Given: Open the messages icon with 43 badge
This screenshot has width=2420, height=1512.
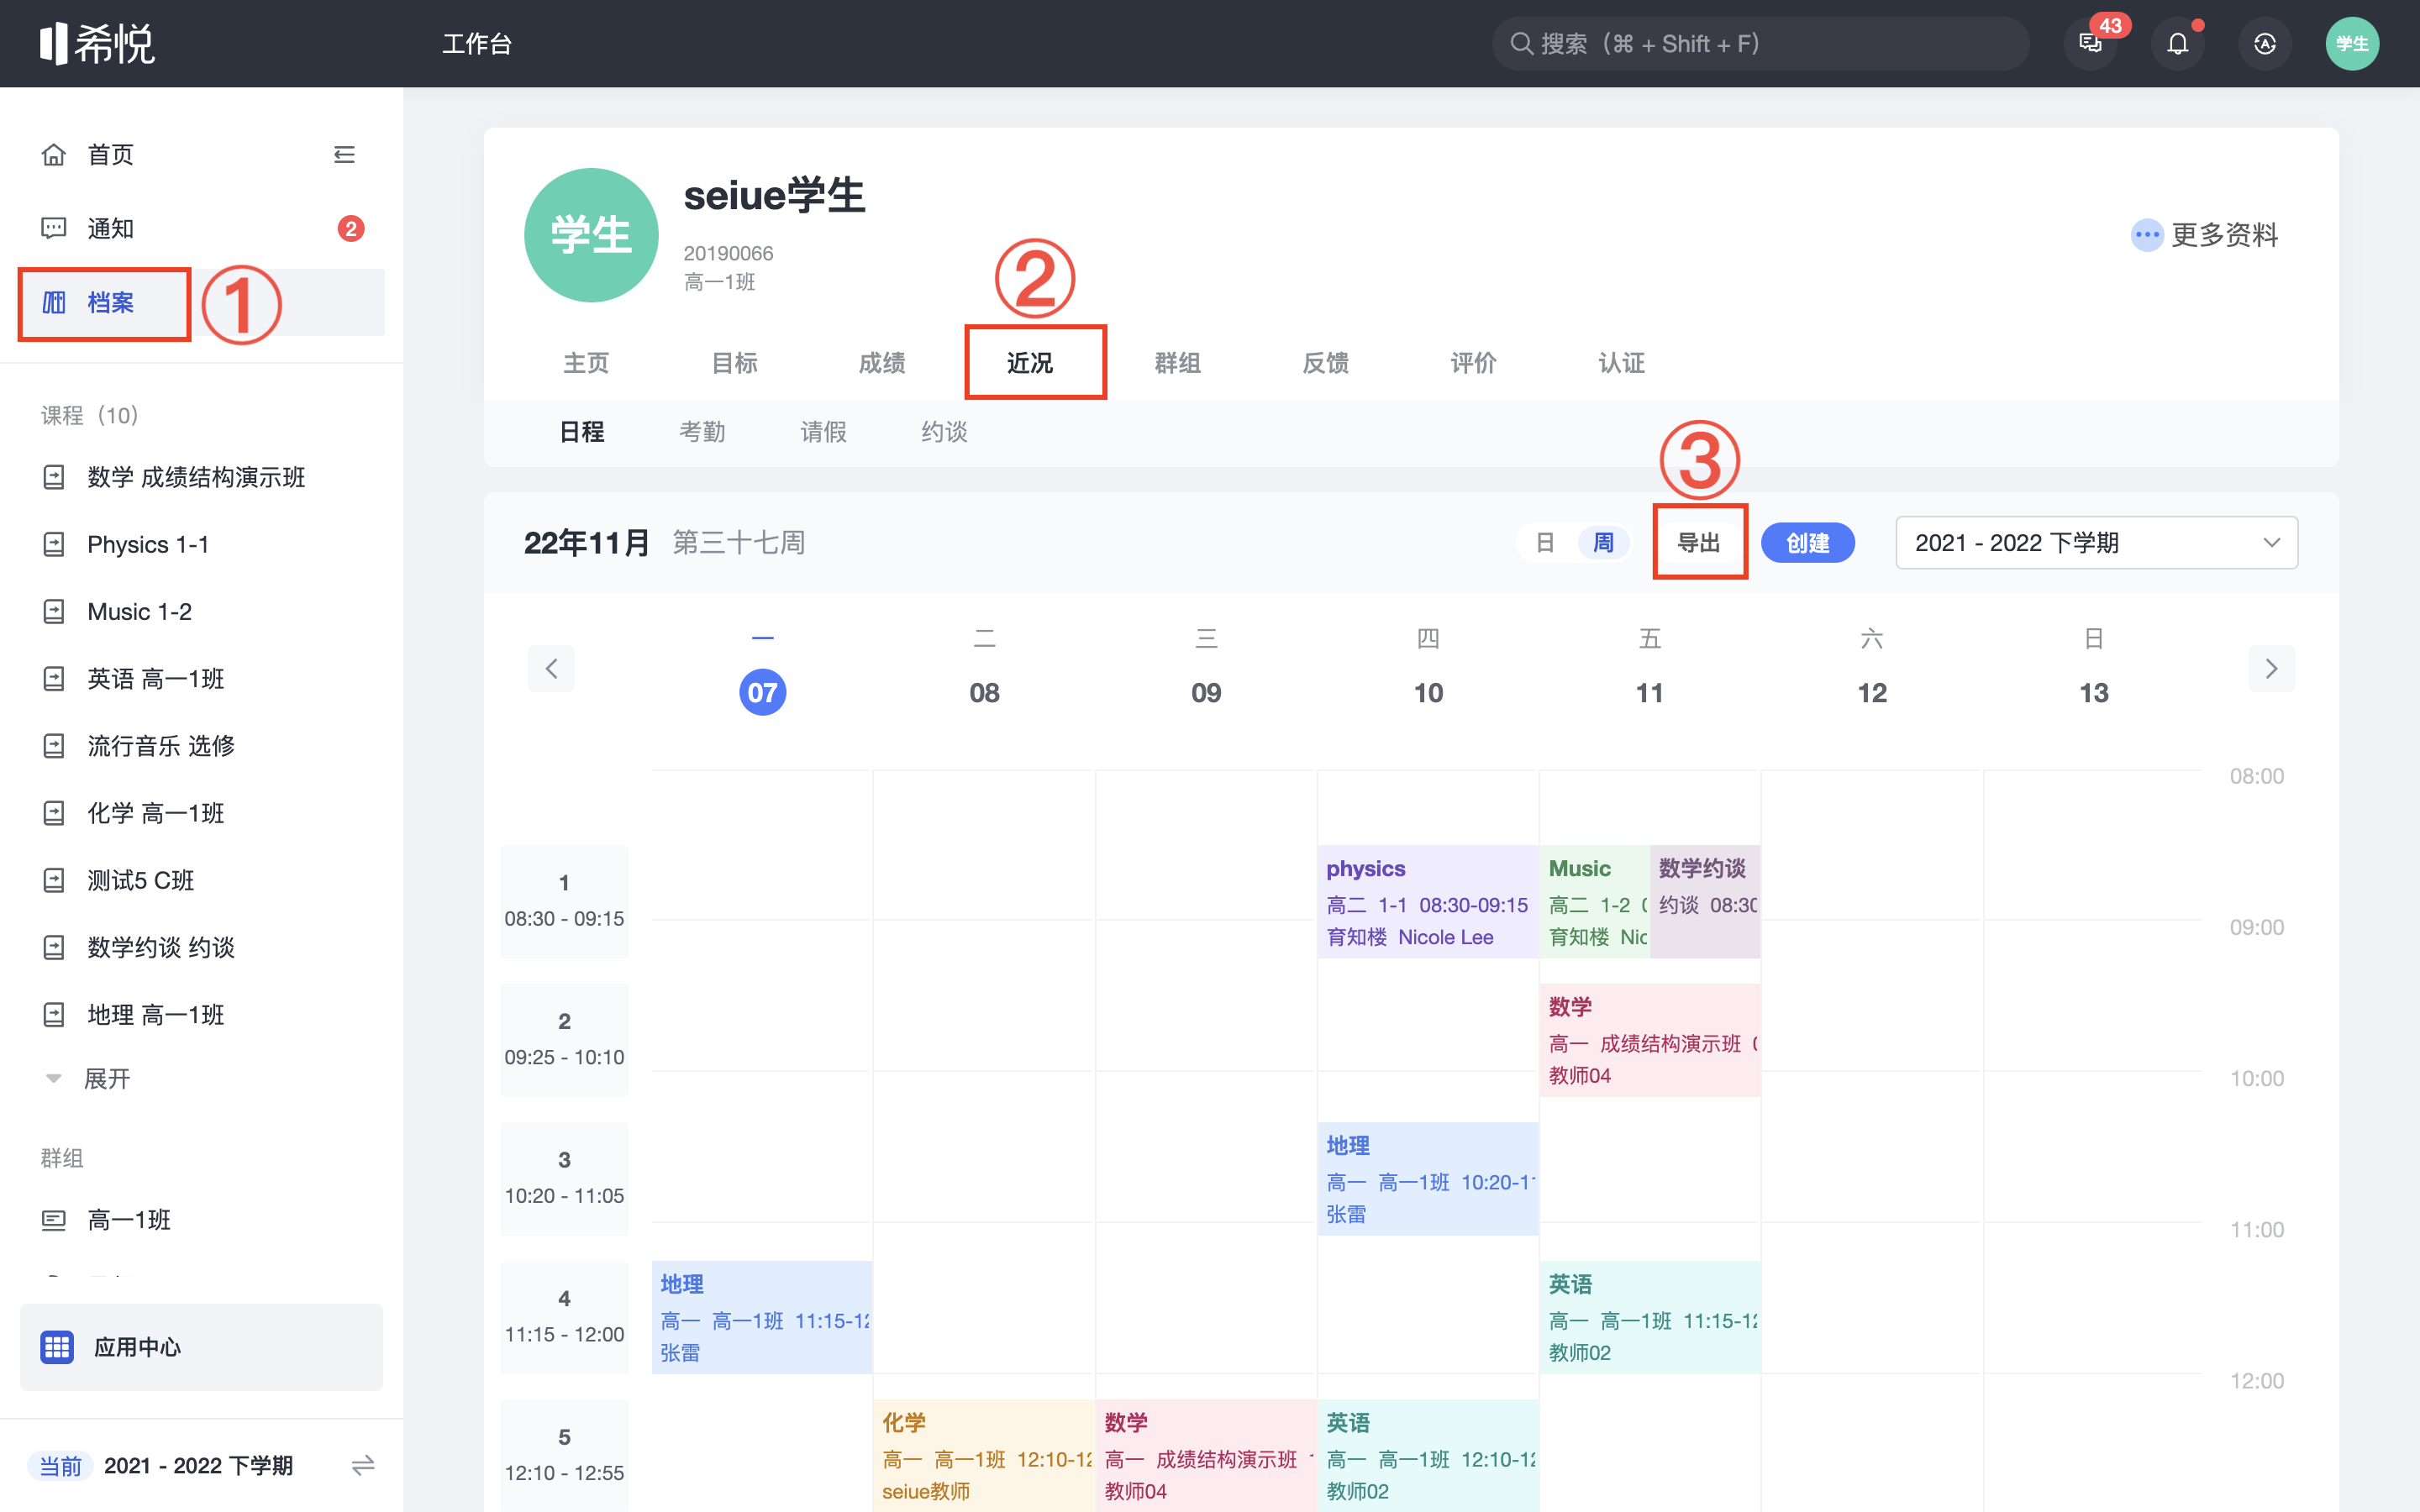Looking at the screenshot, I should click(x=2091, y=44).
